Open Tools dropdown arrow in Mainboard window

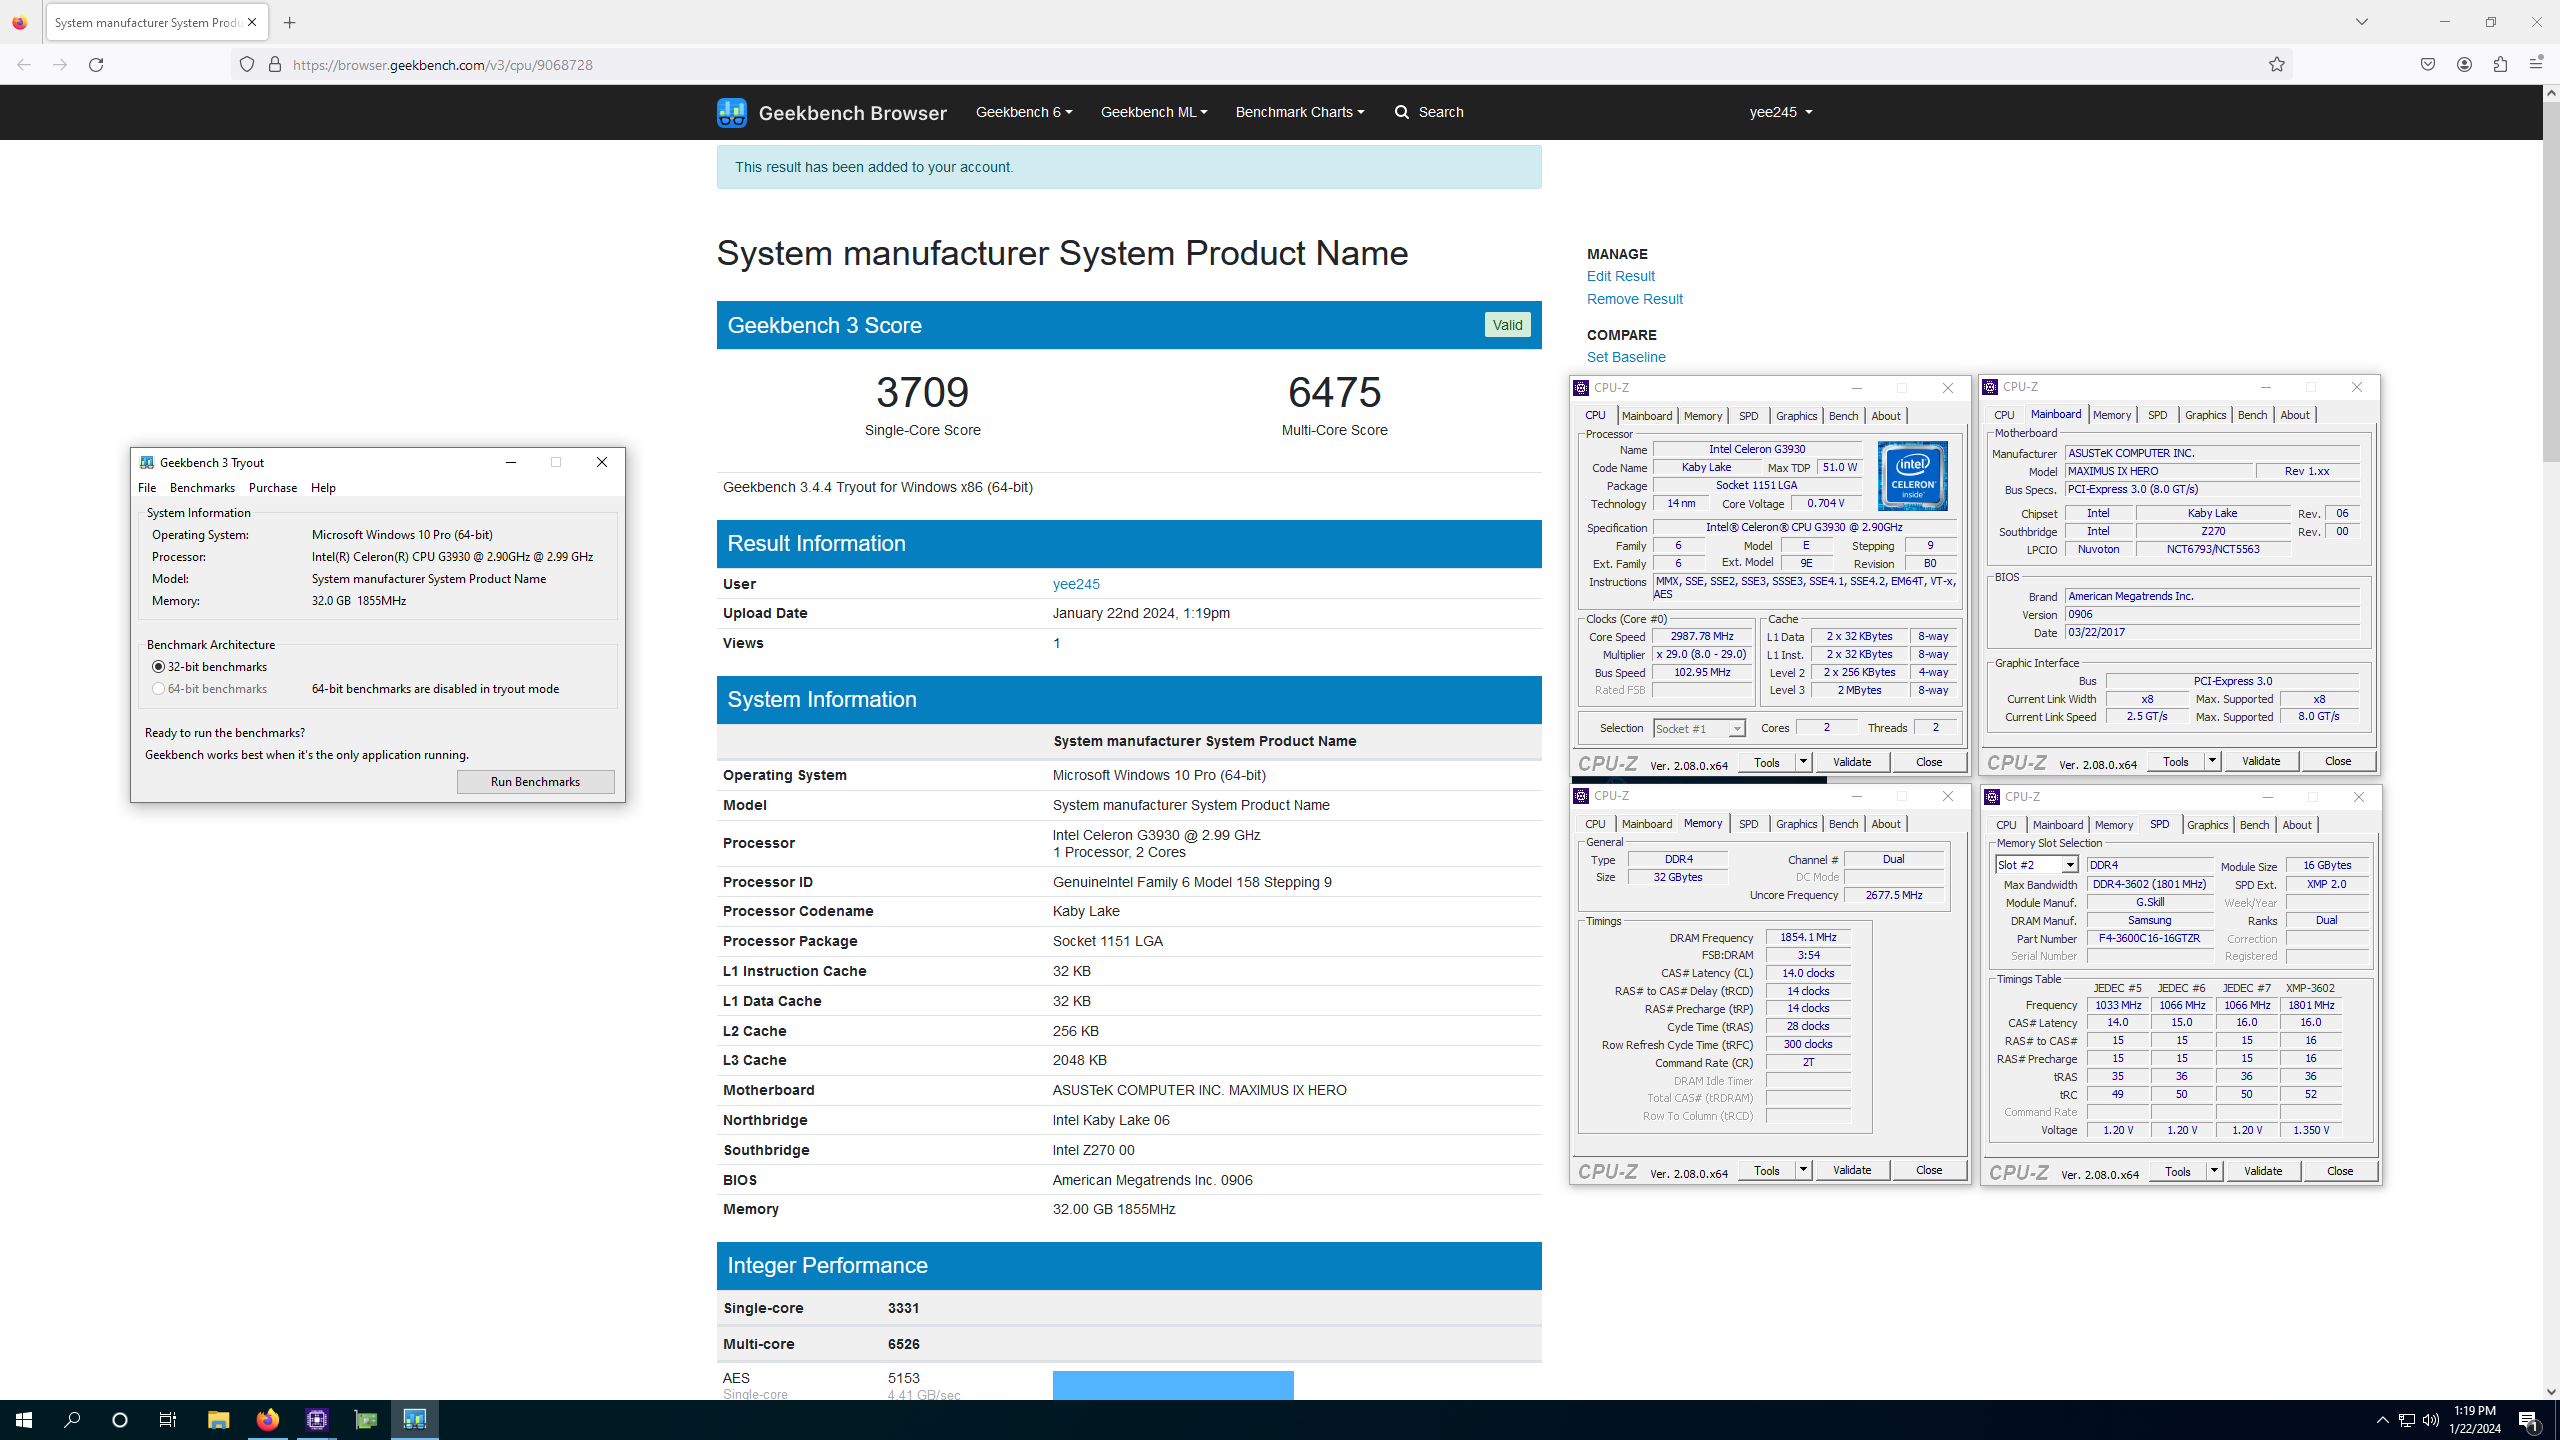click(2212, 762)
